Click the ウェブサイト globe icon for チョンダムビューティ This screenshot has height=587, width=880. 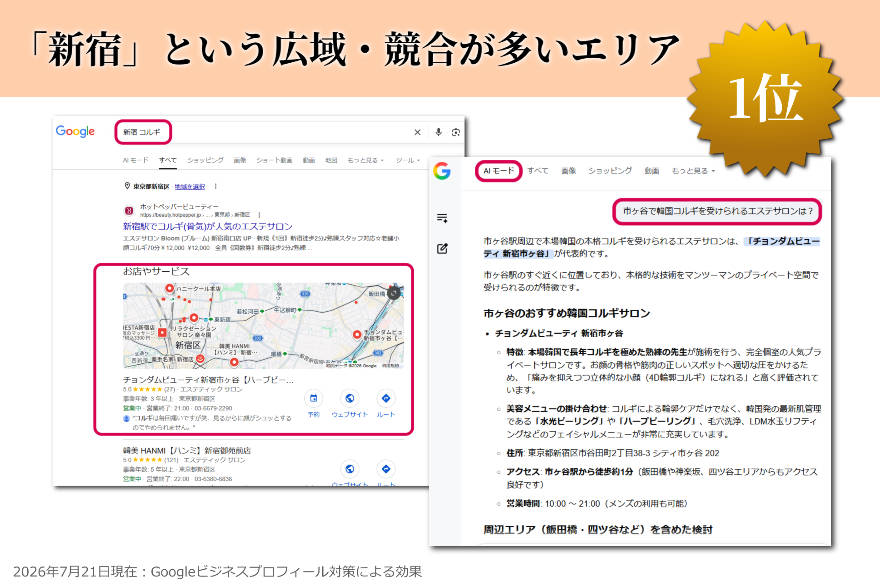350,398
